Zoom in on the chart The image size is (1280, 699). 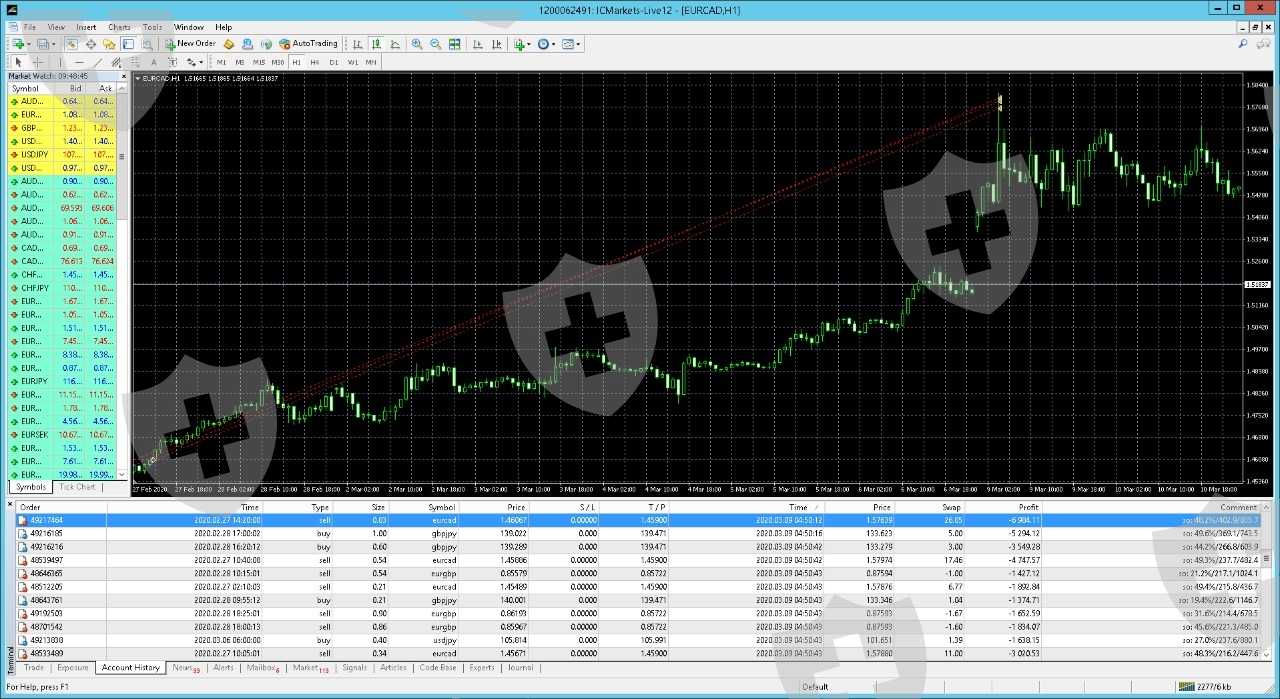(417, 44)
